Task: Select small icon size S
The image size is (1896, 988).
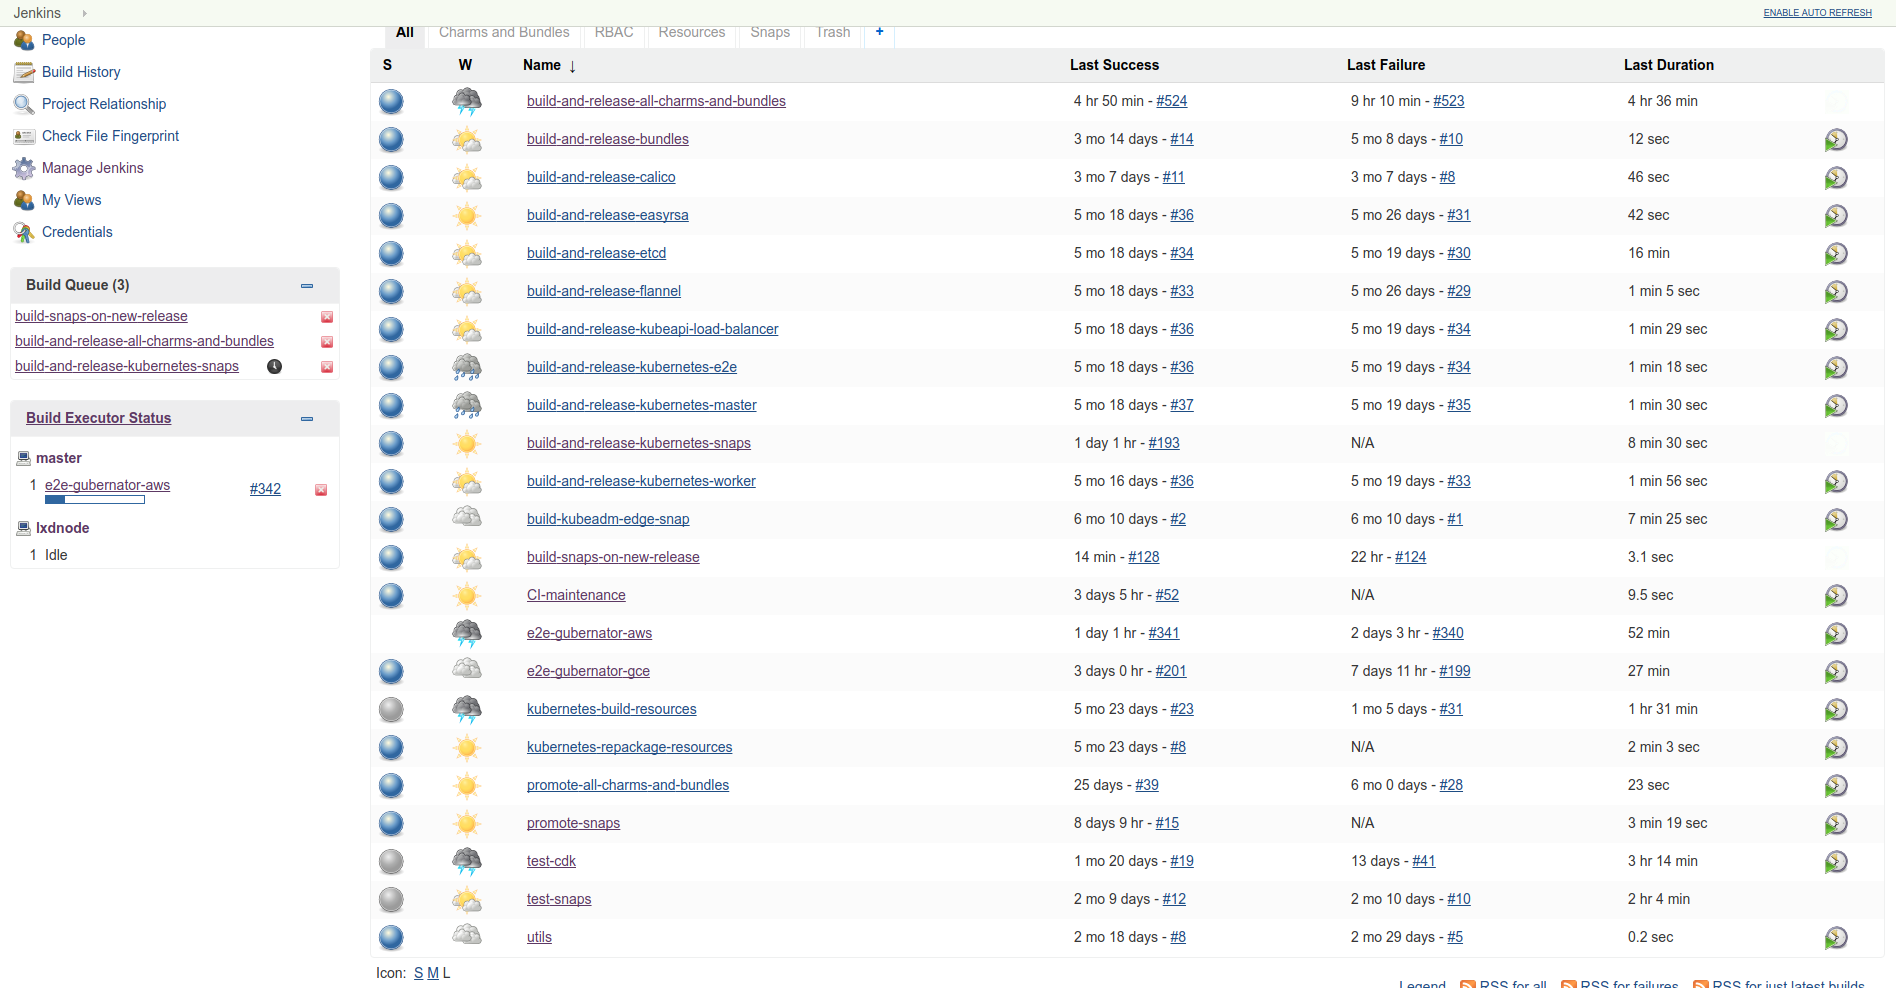Action: (419, 973)
